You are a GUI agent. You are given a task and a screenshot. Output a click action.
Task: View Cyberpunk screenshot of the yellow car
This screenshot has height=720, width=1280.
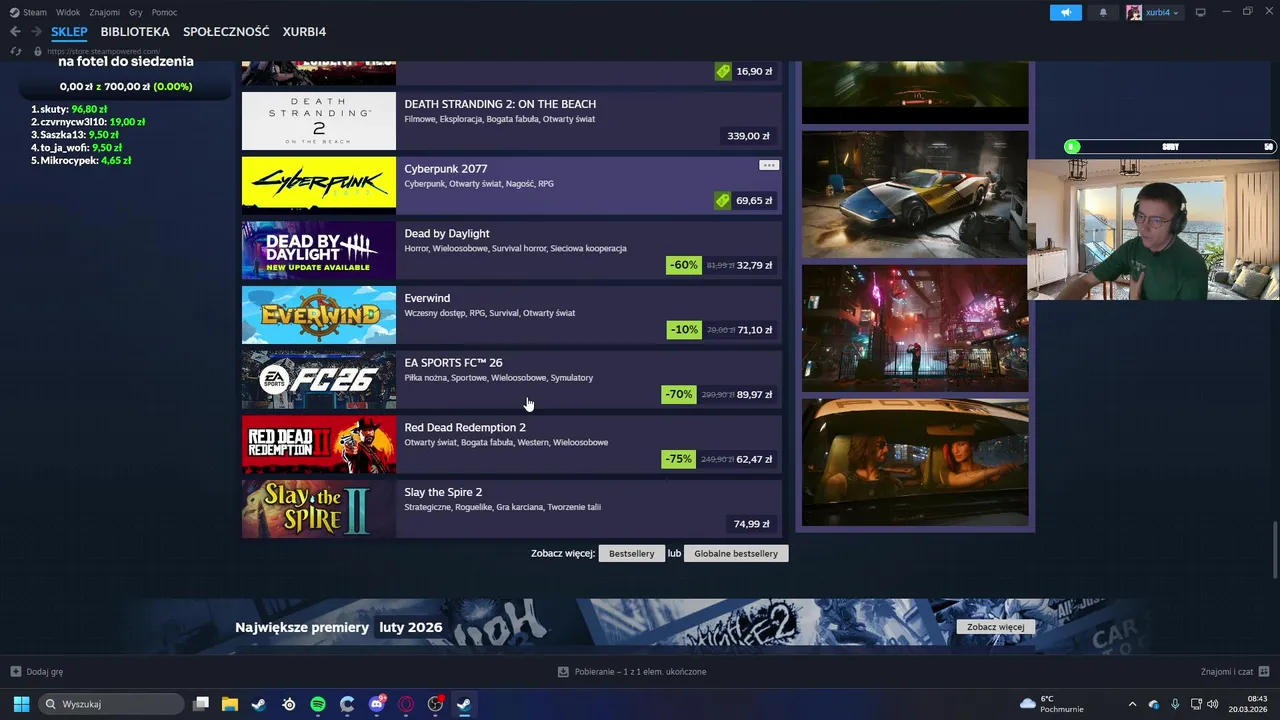click(915, 194)
